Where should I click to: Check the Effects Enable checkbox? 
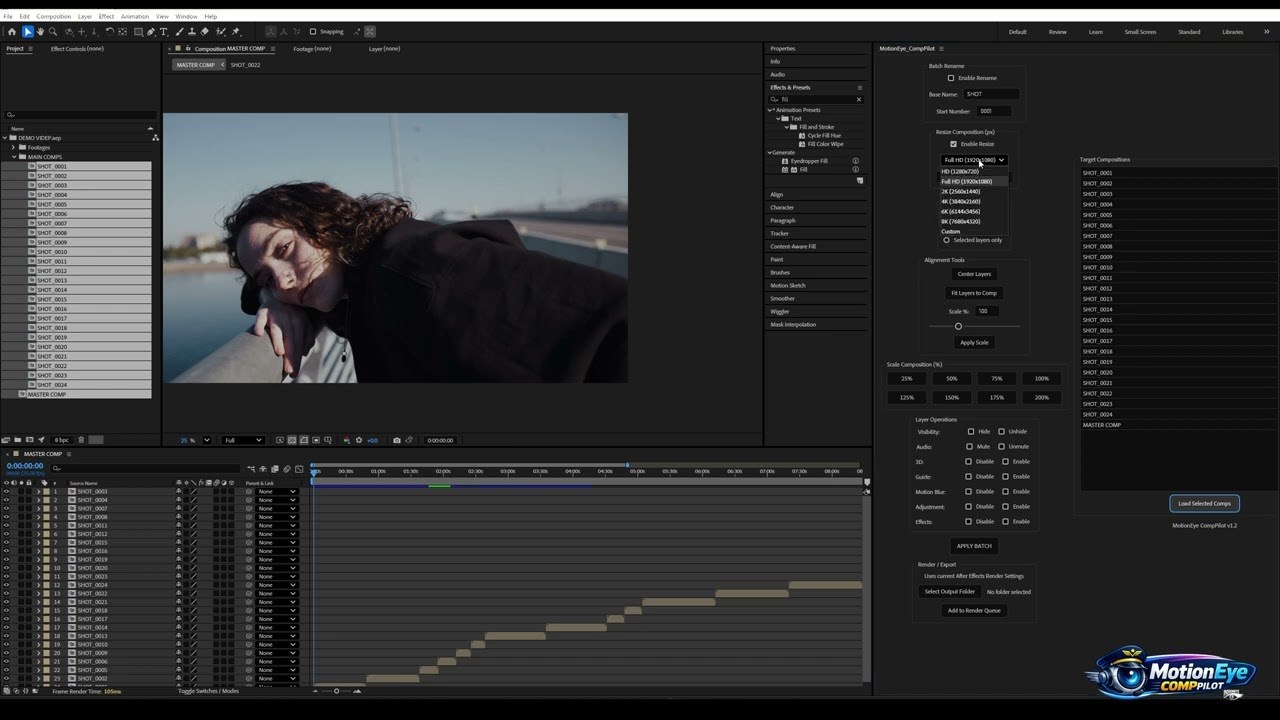pyautogui.click(x=1005, y=521)
